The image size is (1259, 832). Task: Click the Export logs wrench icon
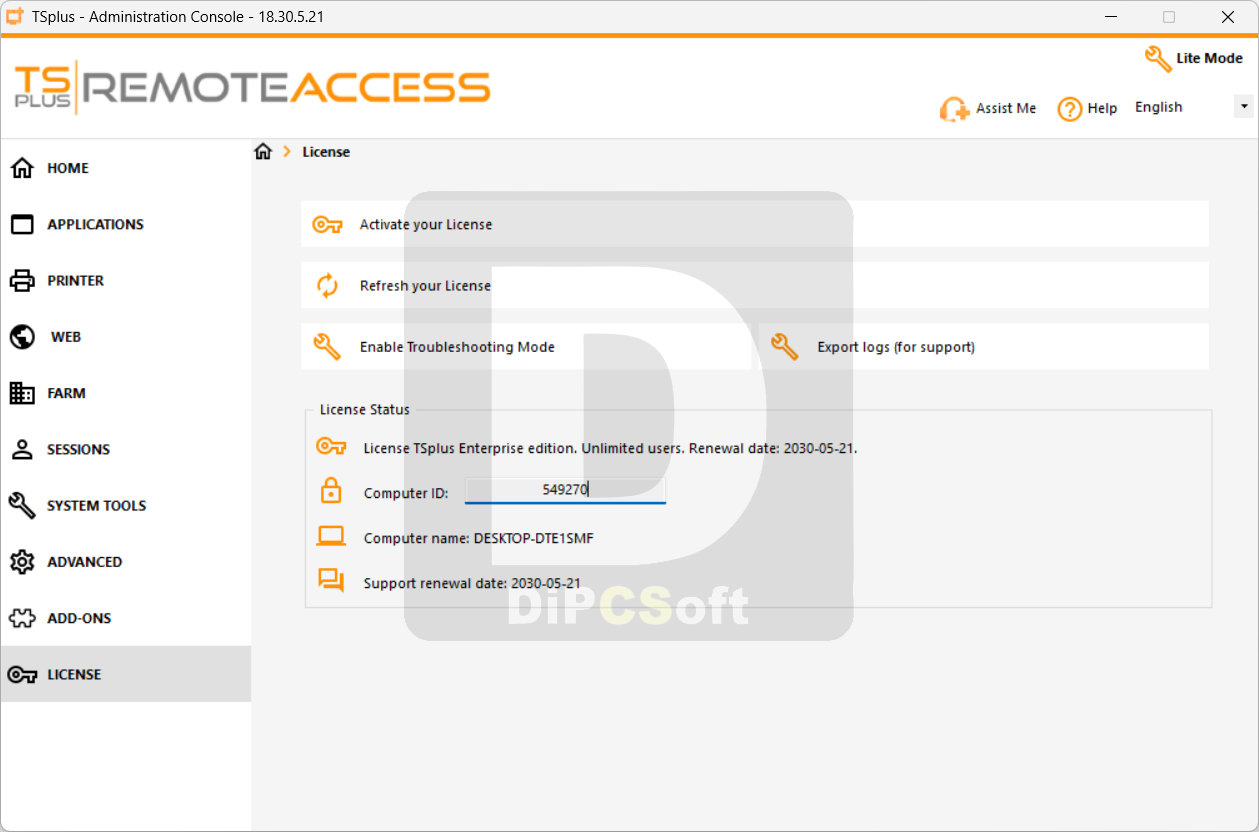[x=785, y=347]
